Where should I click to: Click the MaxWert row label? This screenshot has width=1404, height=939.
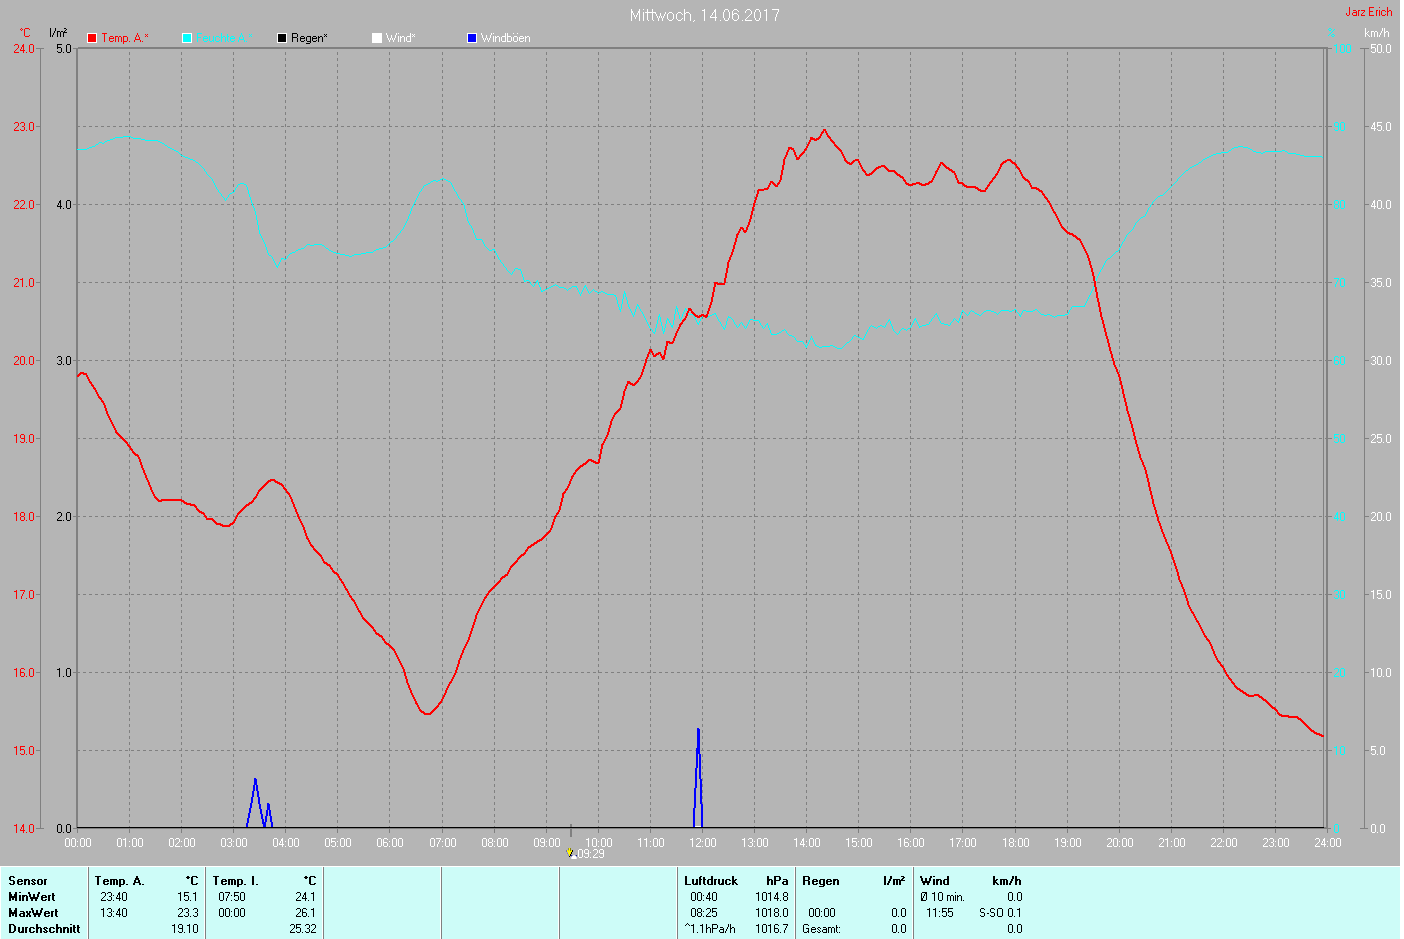tap(33, 913)
